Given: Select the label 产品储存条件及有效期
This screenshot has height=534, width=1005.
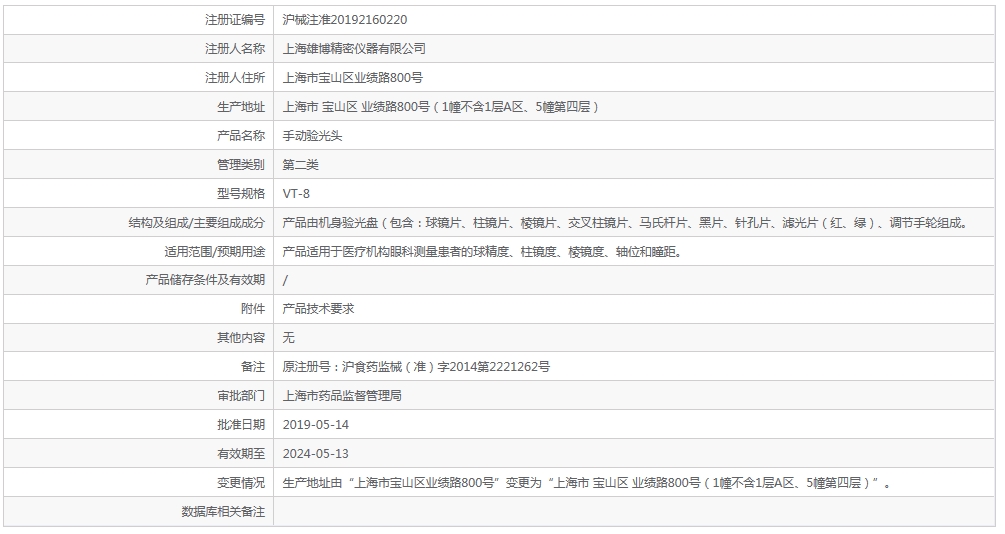Looking at the screenshot, I should click(x=205, y=280).
